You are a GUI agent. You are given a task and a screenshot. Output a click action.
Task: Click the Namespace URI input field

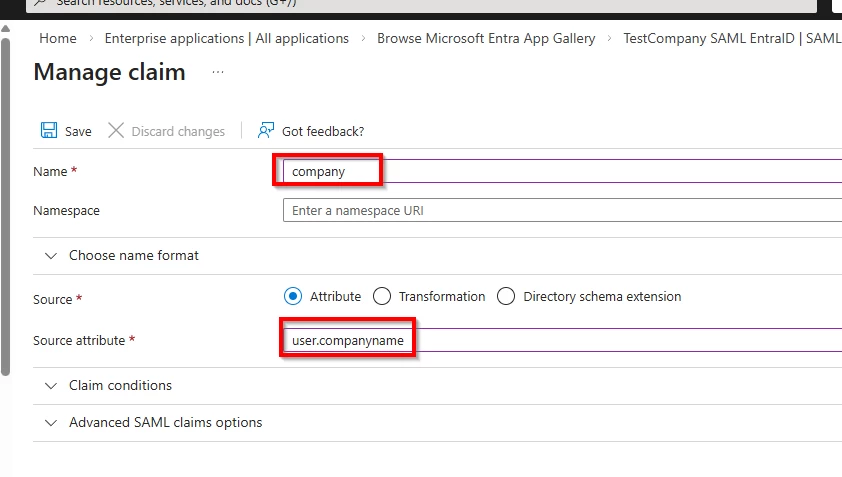tap(560, 211)
